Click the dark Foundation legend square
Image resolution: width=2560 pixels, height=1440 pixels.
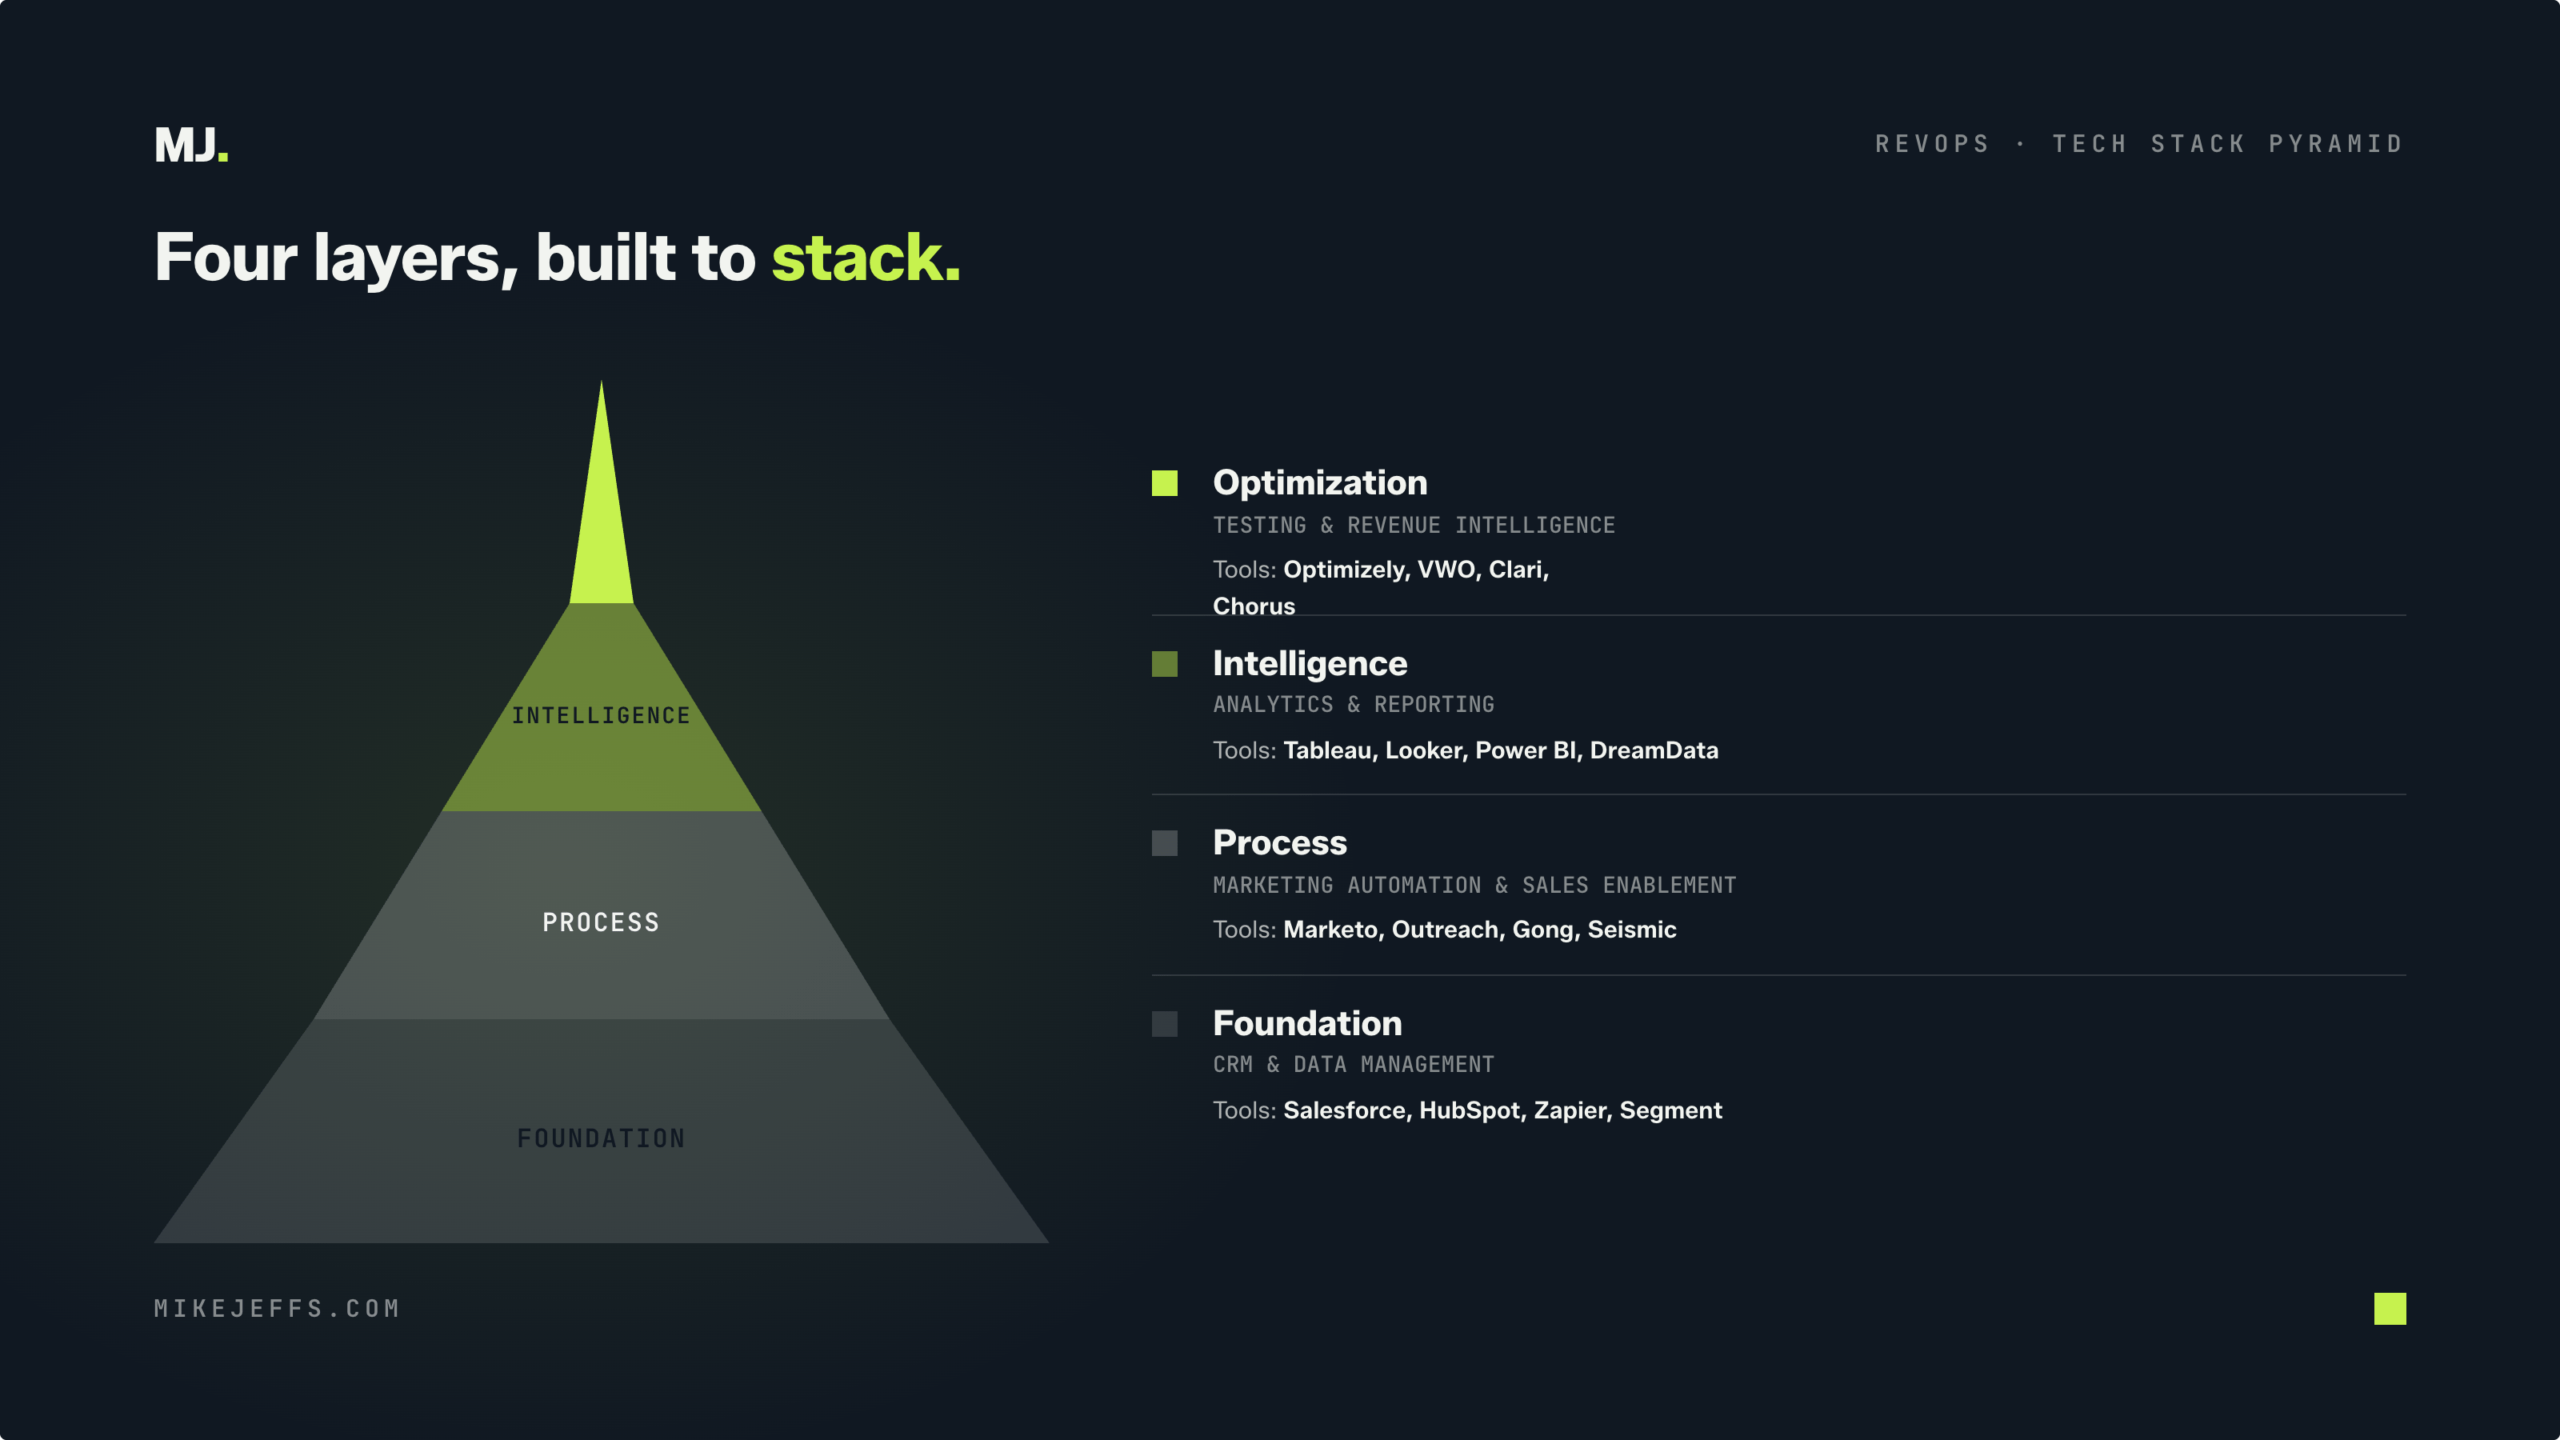click(1164, 1023)
